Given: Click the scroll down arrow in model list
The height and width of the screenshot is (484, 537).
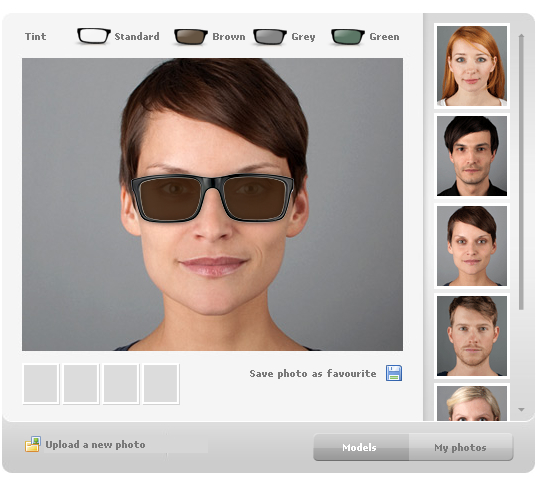Looking at the screenshot, I should [x=521, y=410].
